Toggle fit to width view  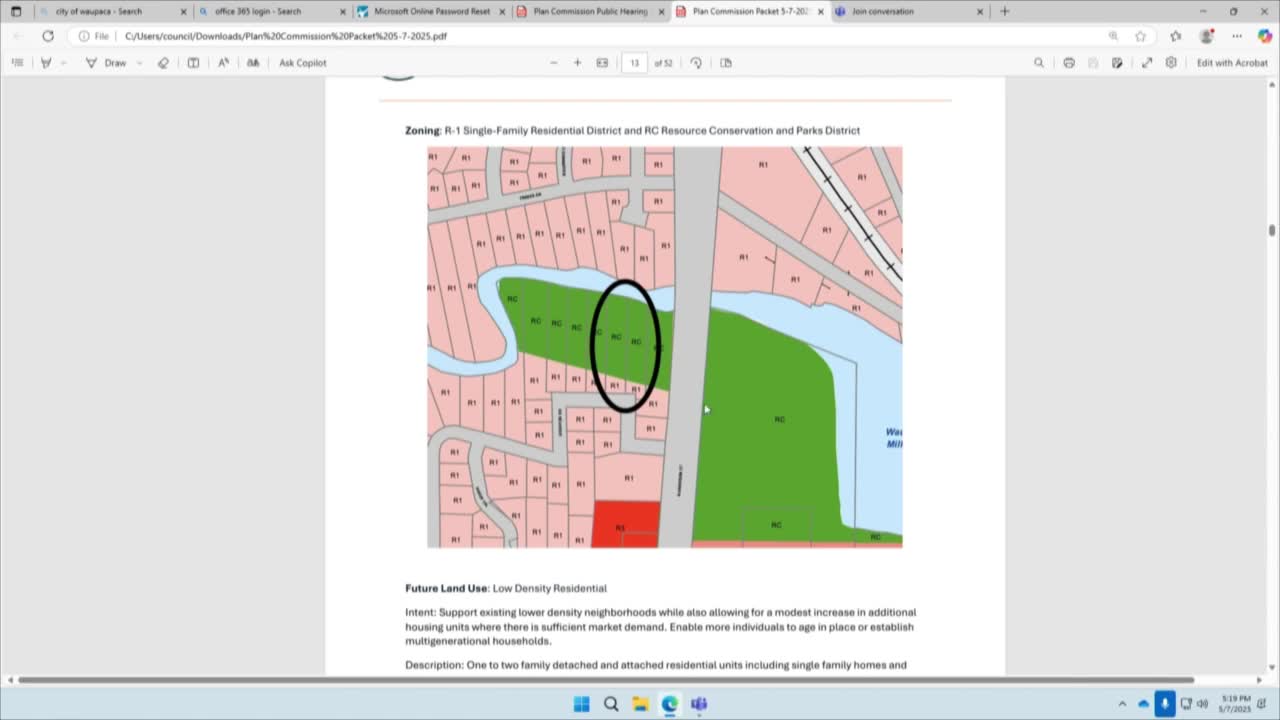coord(602,63)
